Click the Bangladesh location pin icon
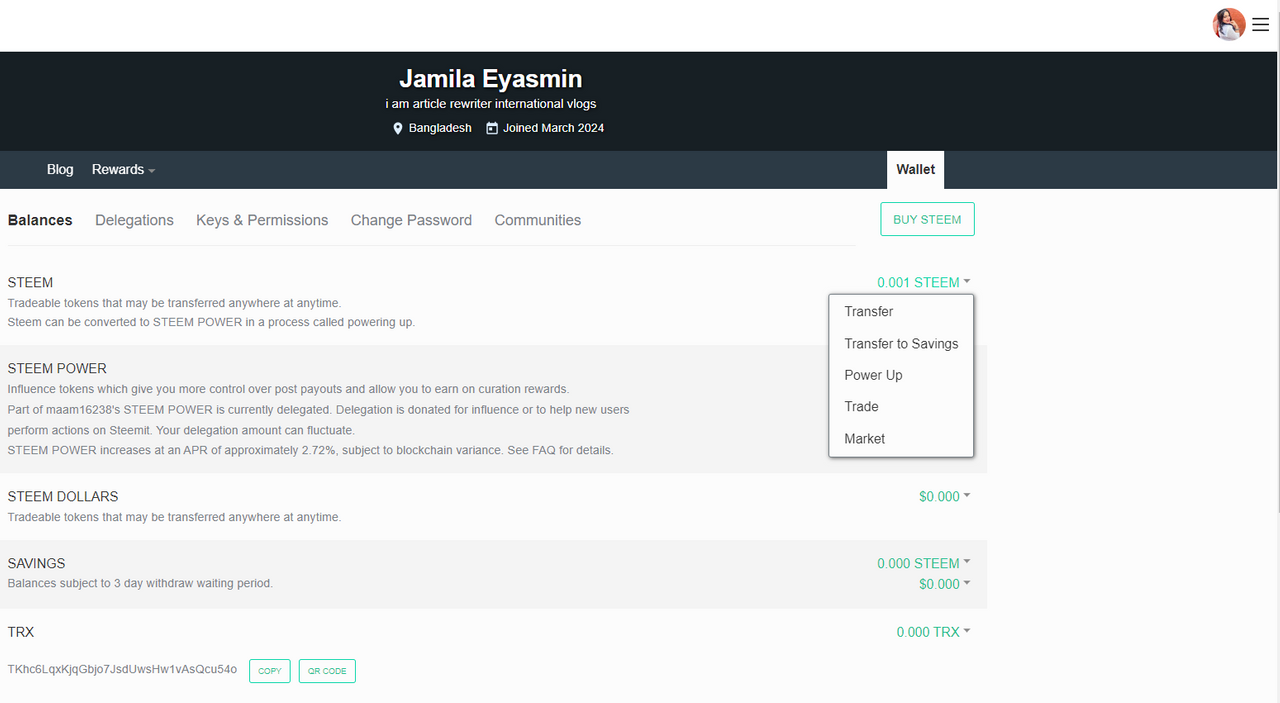Screen dimensions: 1280x703 pyautogui.click(x=398, y=128)
